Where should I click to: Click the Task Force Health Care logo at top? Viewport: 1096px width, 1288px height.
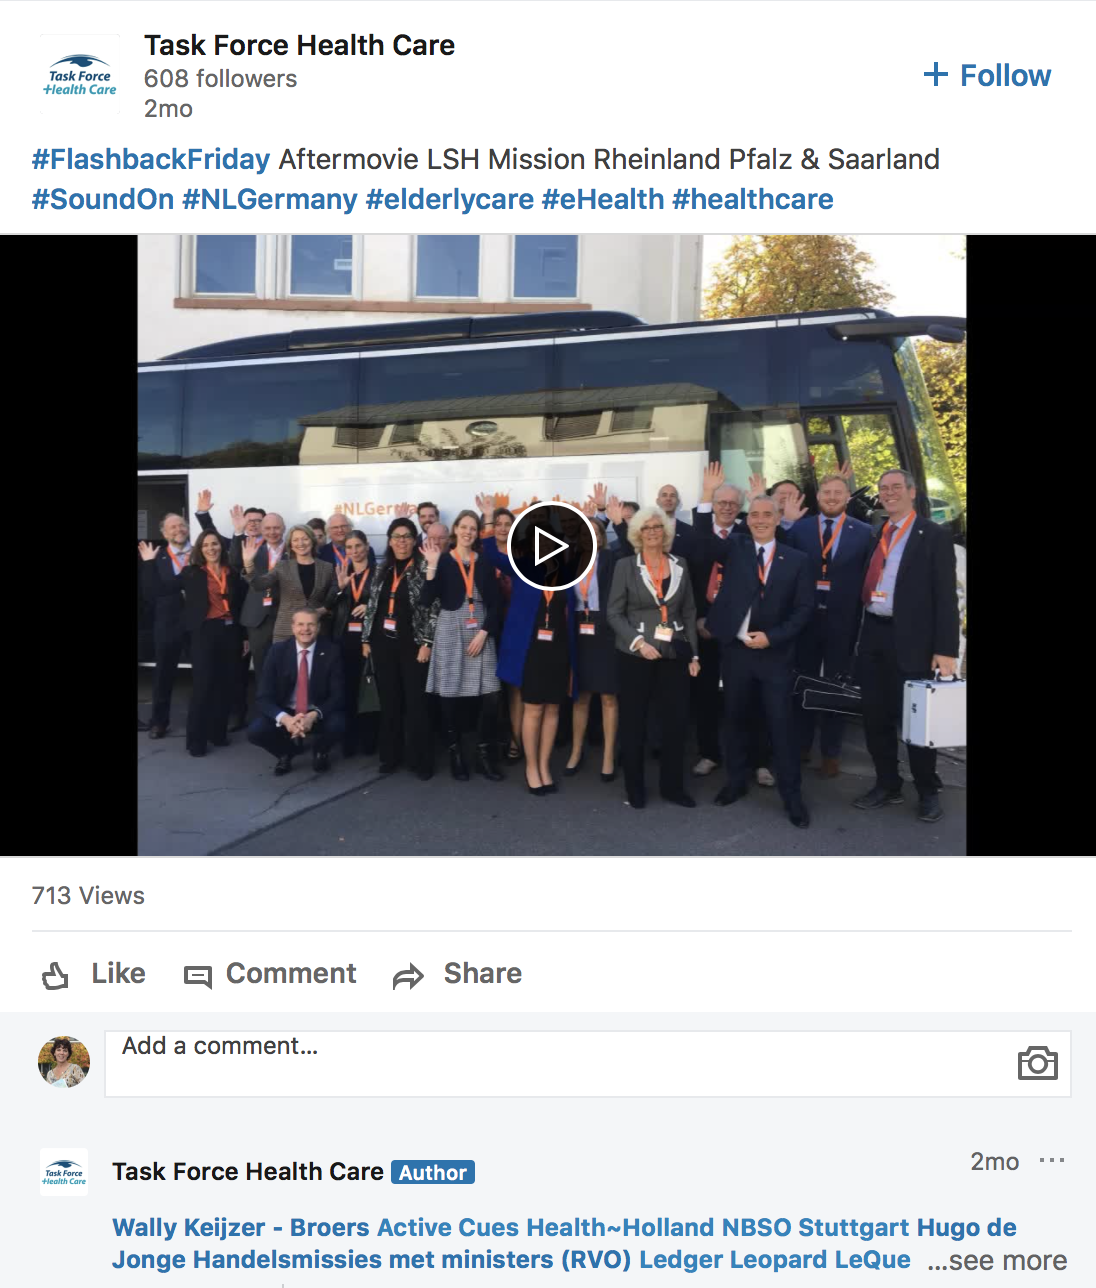[x=80, y=75]
